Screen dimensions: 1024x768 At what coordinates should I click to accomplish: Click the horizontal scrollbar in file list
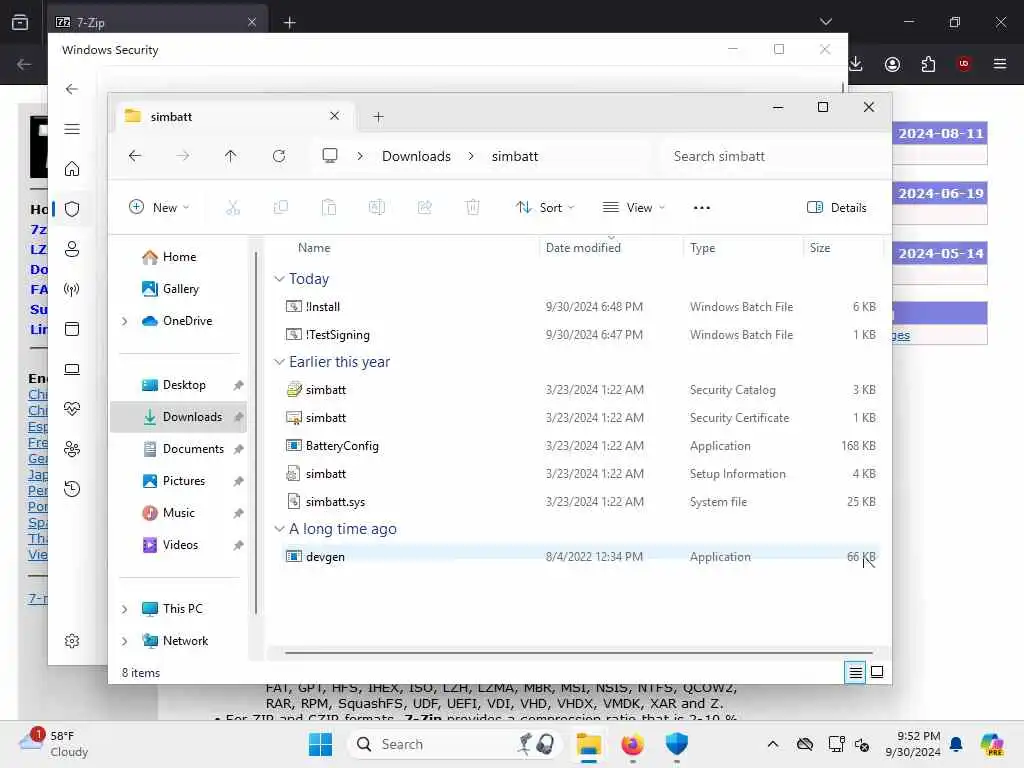tap(579, 652)
